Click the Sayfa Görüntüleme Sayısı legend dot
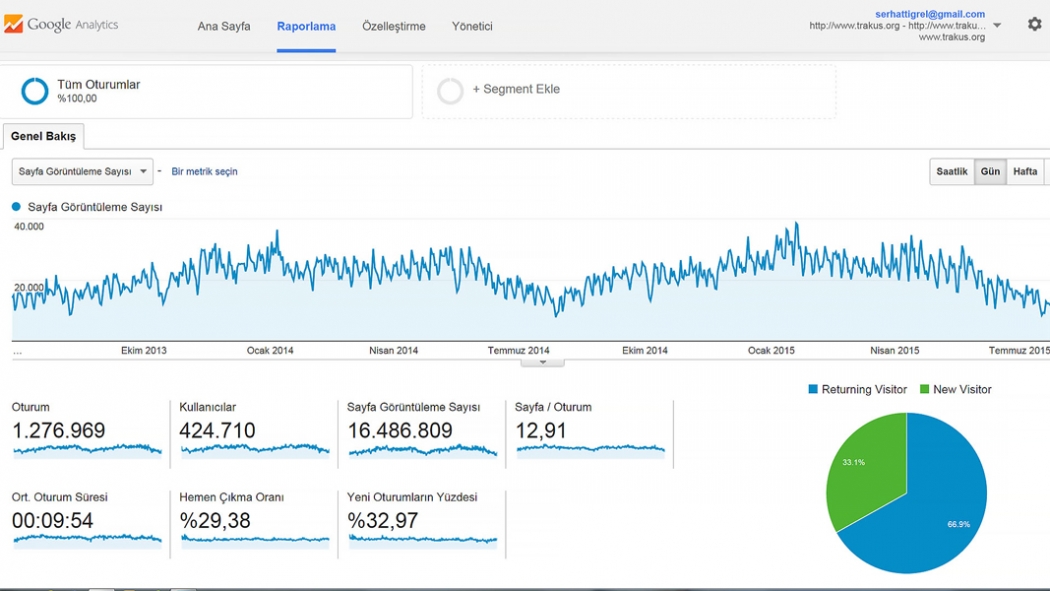This screenshot has width=1050, height=591. click(x=16, y=207)
